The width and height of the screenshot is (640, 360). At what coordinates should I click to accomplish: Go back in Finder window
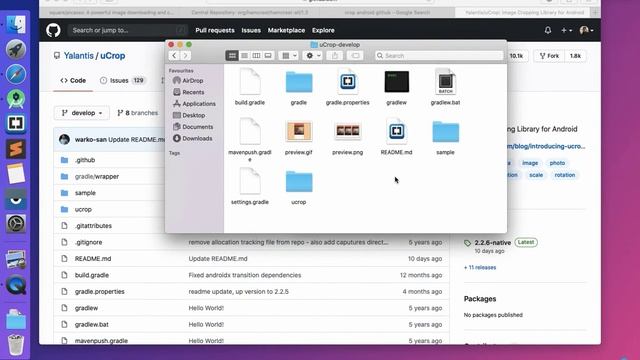[x=174, y=56]
